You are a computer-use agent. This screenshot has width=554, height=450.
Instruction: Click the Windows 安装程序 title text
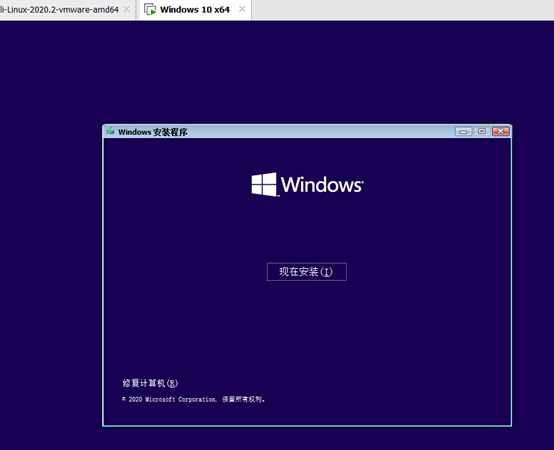[153, 132]
